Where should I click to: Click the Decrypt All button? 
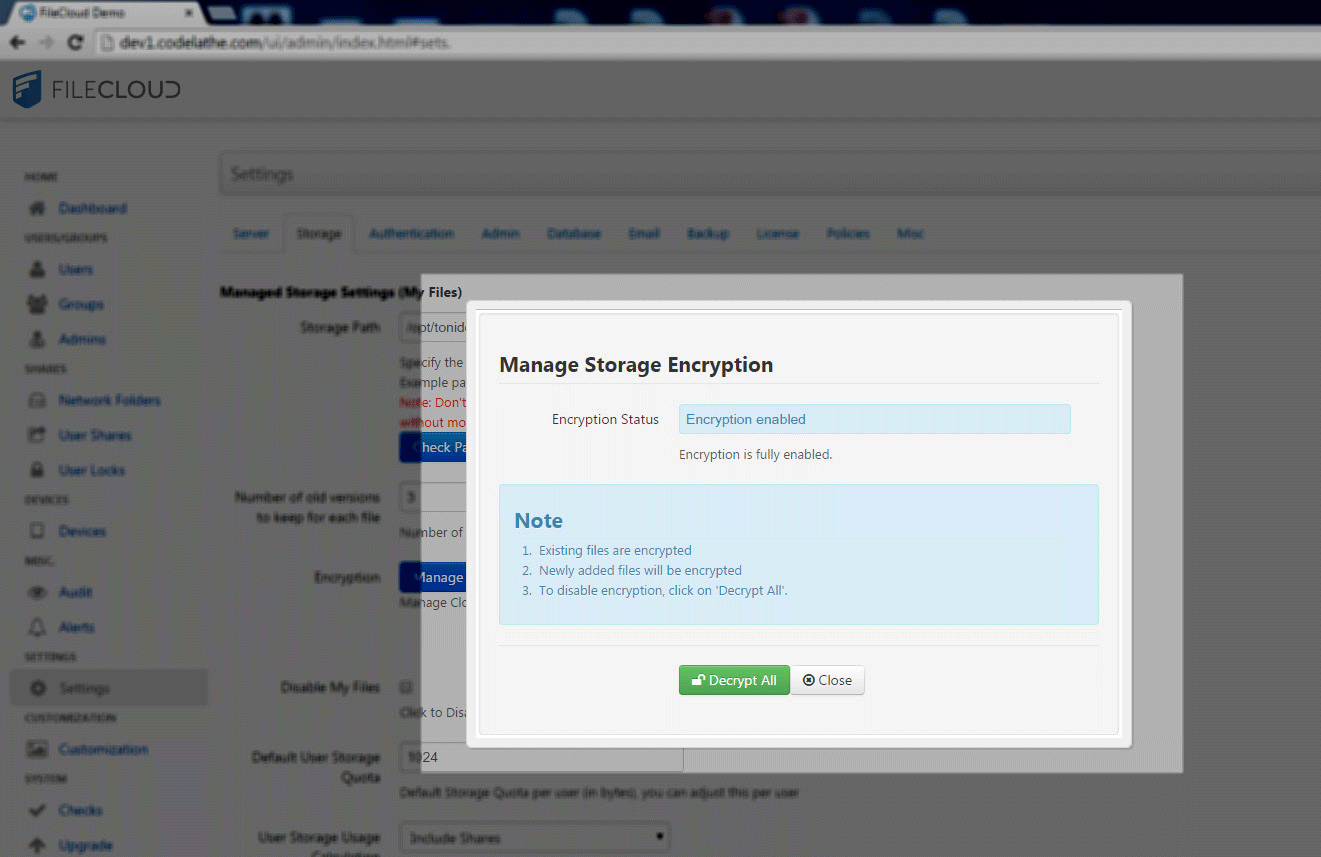[x=734, y=680]
